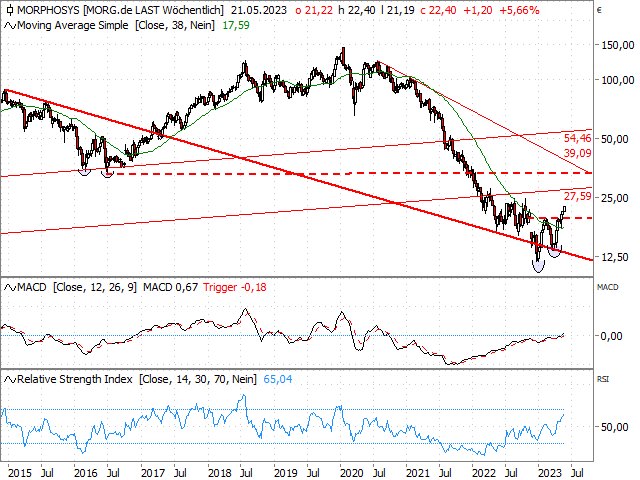The image size is (640, 480).
Task: Click the low value l 21,19
Action: pos(398,10)
